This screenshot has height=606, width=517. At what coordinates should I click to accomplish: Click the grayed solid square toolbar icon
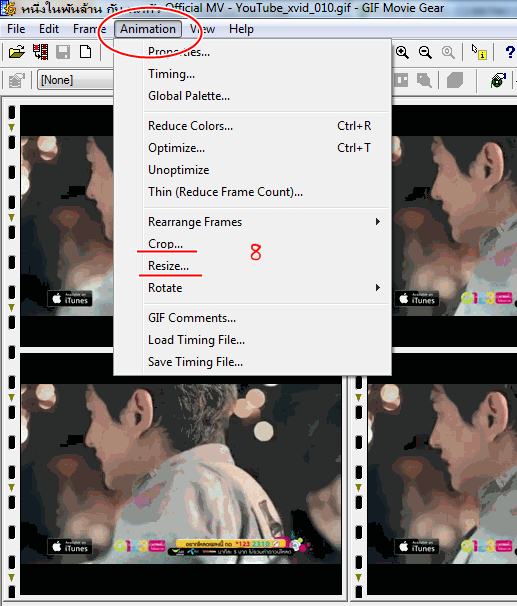click(x=455, y=80)
